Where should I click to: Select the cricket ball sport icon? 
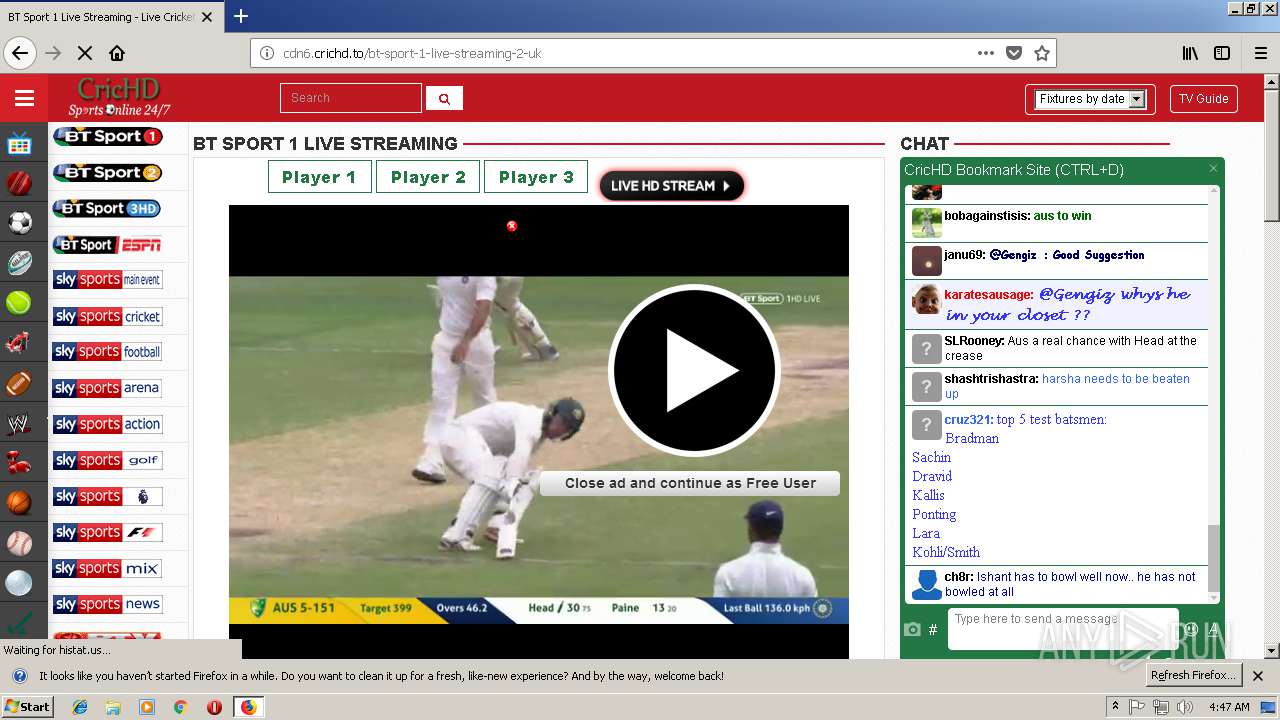click(19, 183)
